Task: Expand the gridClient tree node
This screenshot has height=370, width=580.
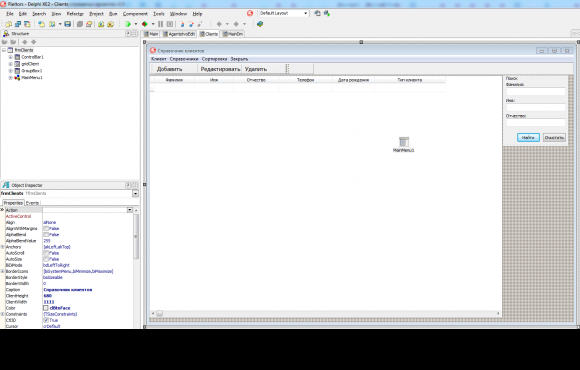Action: point(11,64)
